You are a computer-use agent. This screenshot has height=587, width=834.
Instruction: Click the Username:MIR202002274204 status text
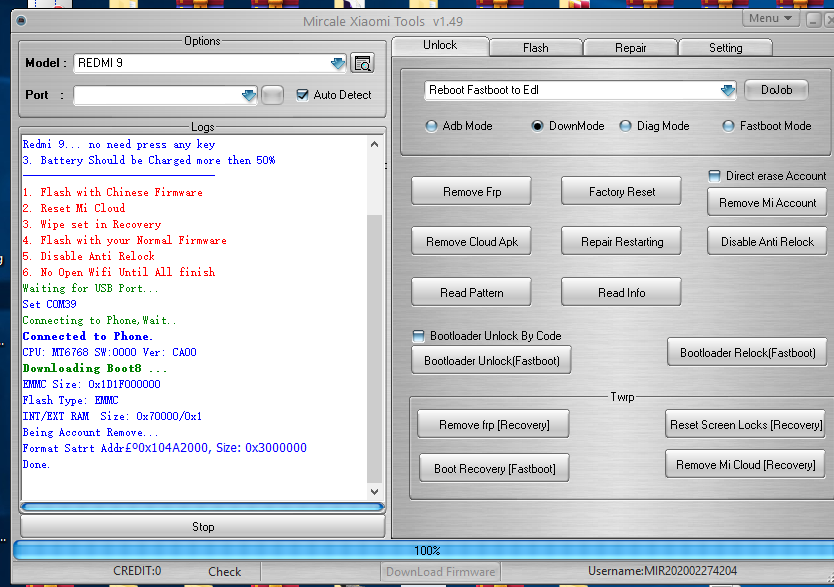[662, 571]
